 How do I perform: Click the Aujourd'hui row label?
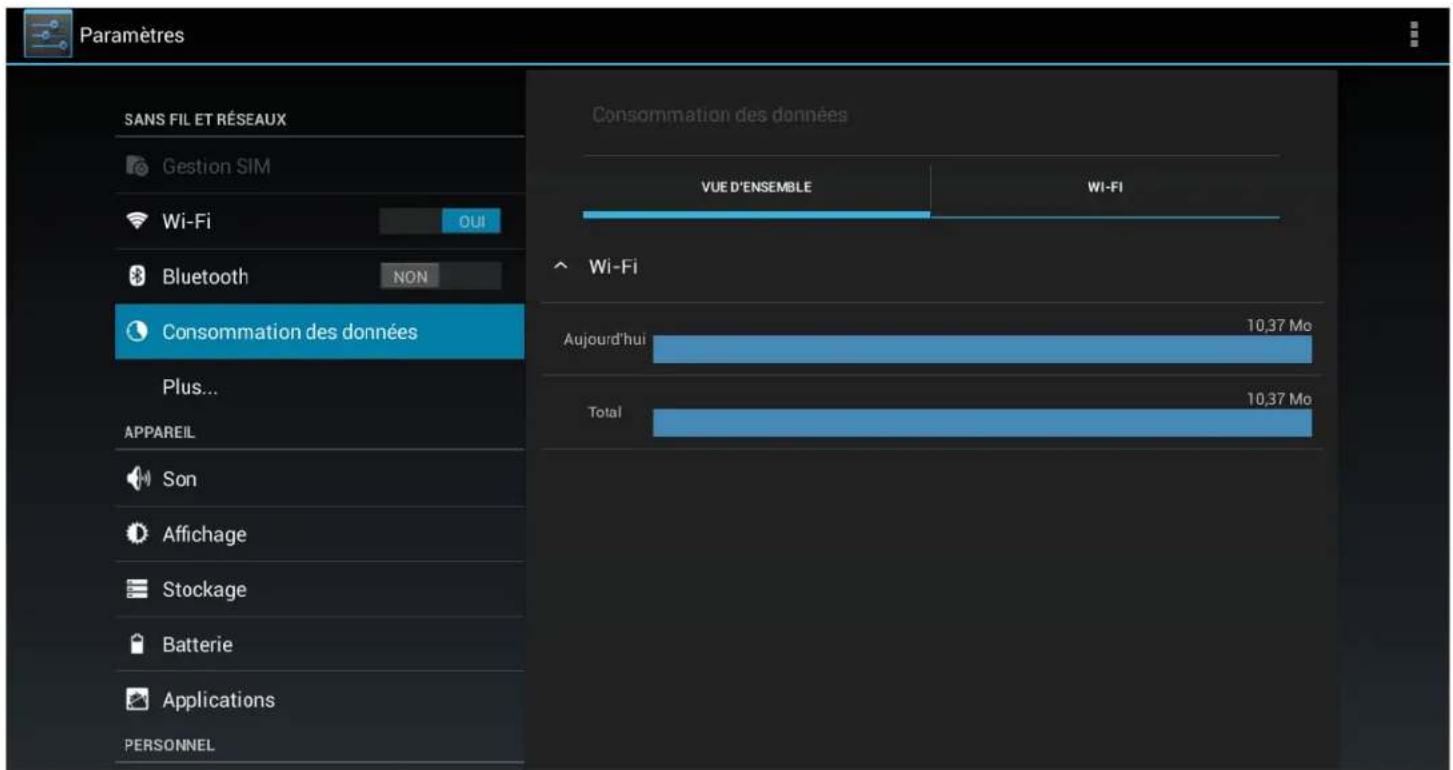605,340
